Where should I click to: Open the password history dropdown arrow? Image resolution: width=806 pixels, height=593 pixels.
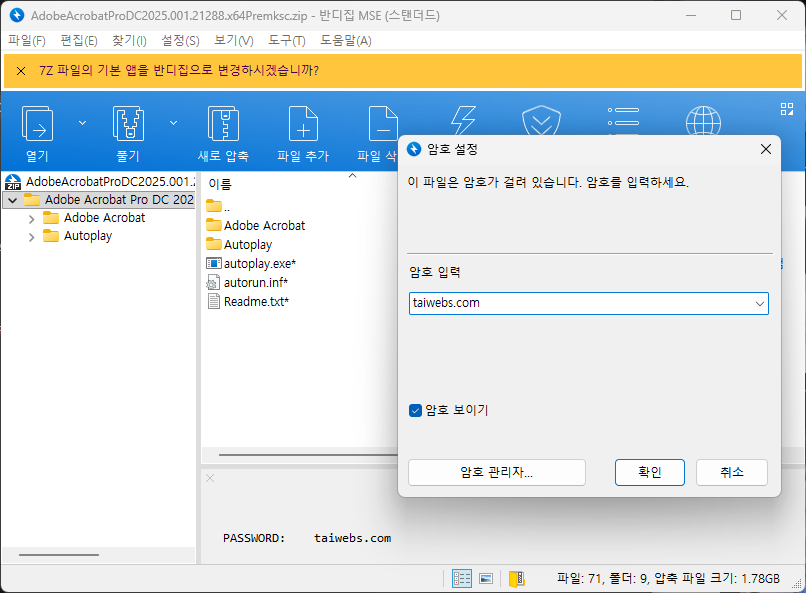click(760, 304)
